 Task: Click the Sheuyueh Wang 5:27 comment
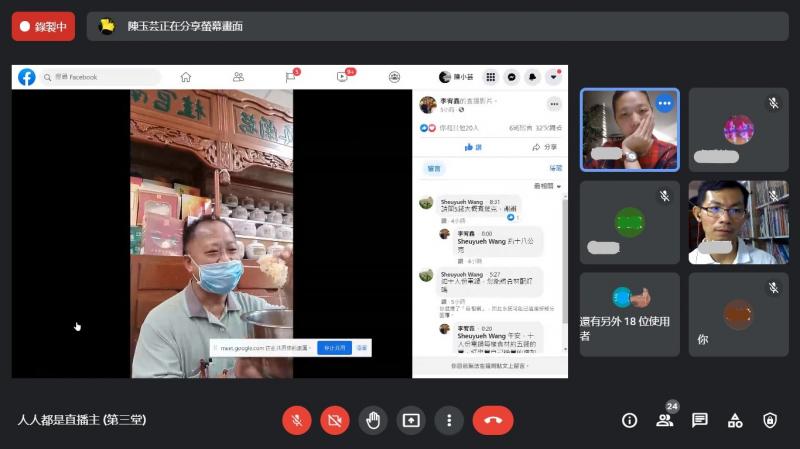[x=490, y=282]
